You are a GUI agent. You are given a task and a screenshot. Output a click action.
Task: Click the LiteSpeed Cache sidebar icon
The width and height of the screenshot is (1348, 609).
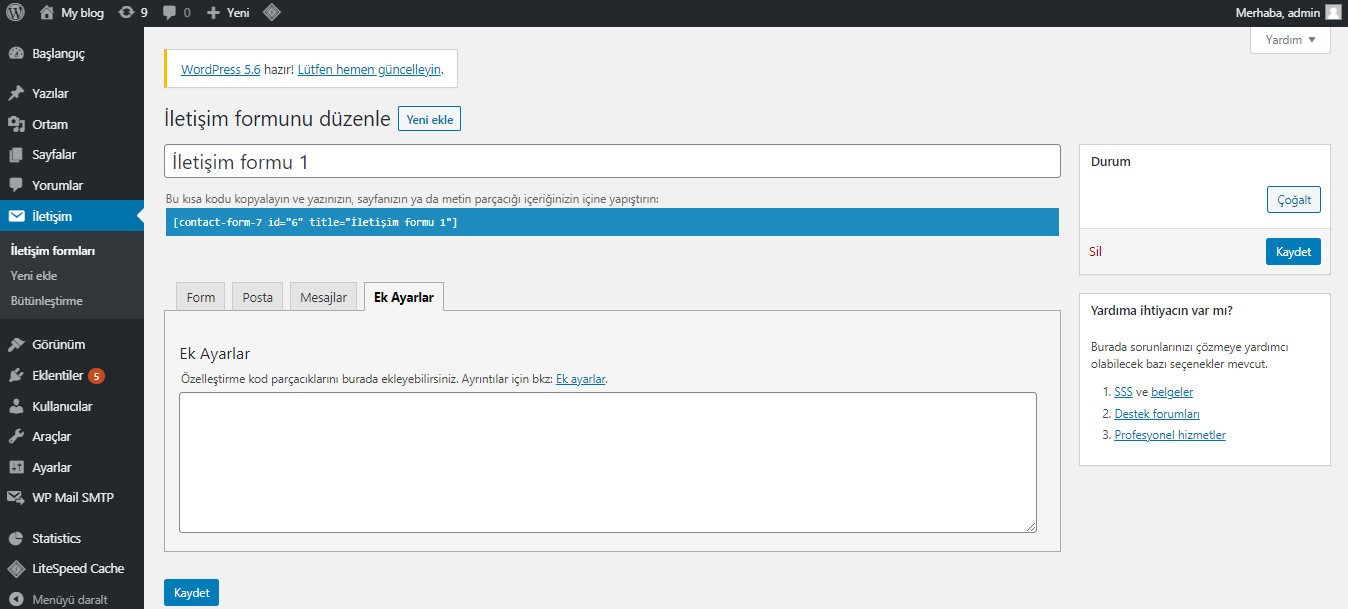[16, 569]
